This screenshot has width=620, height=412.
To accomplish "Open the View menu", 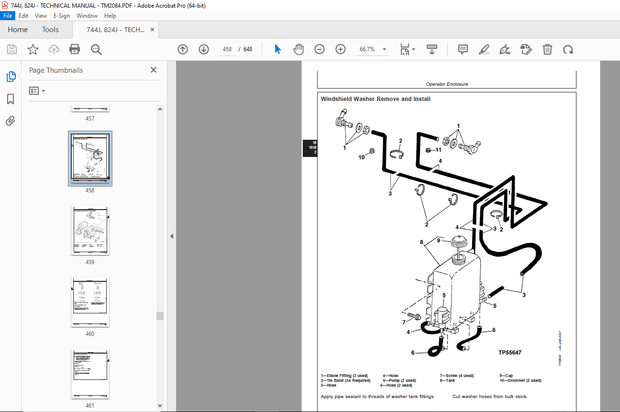I will click(x=41, y=16).
